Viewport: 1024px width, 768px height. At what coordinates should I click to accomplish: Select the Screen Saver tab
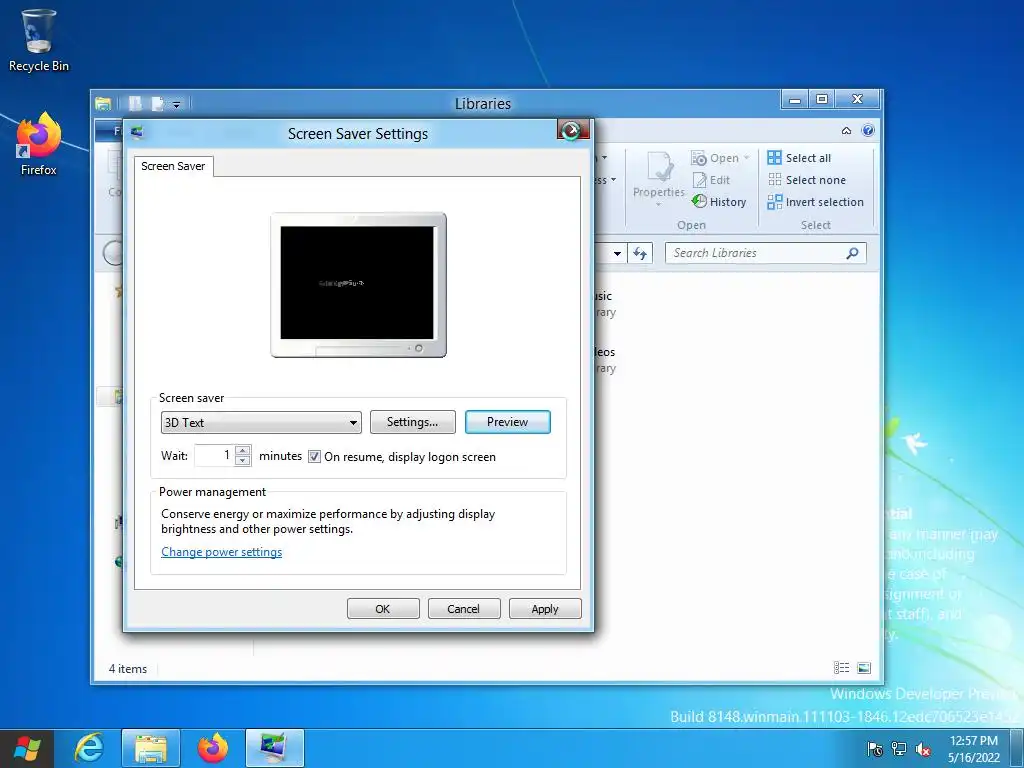point(173,166)
